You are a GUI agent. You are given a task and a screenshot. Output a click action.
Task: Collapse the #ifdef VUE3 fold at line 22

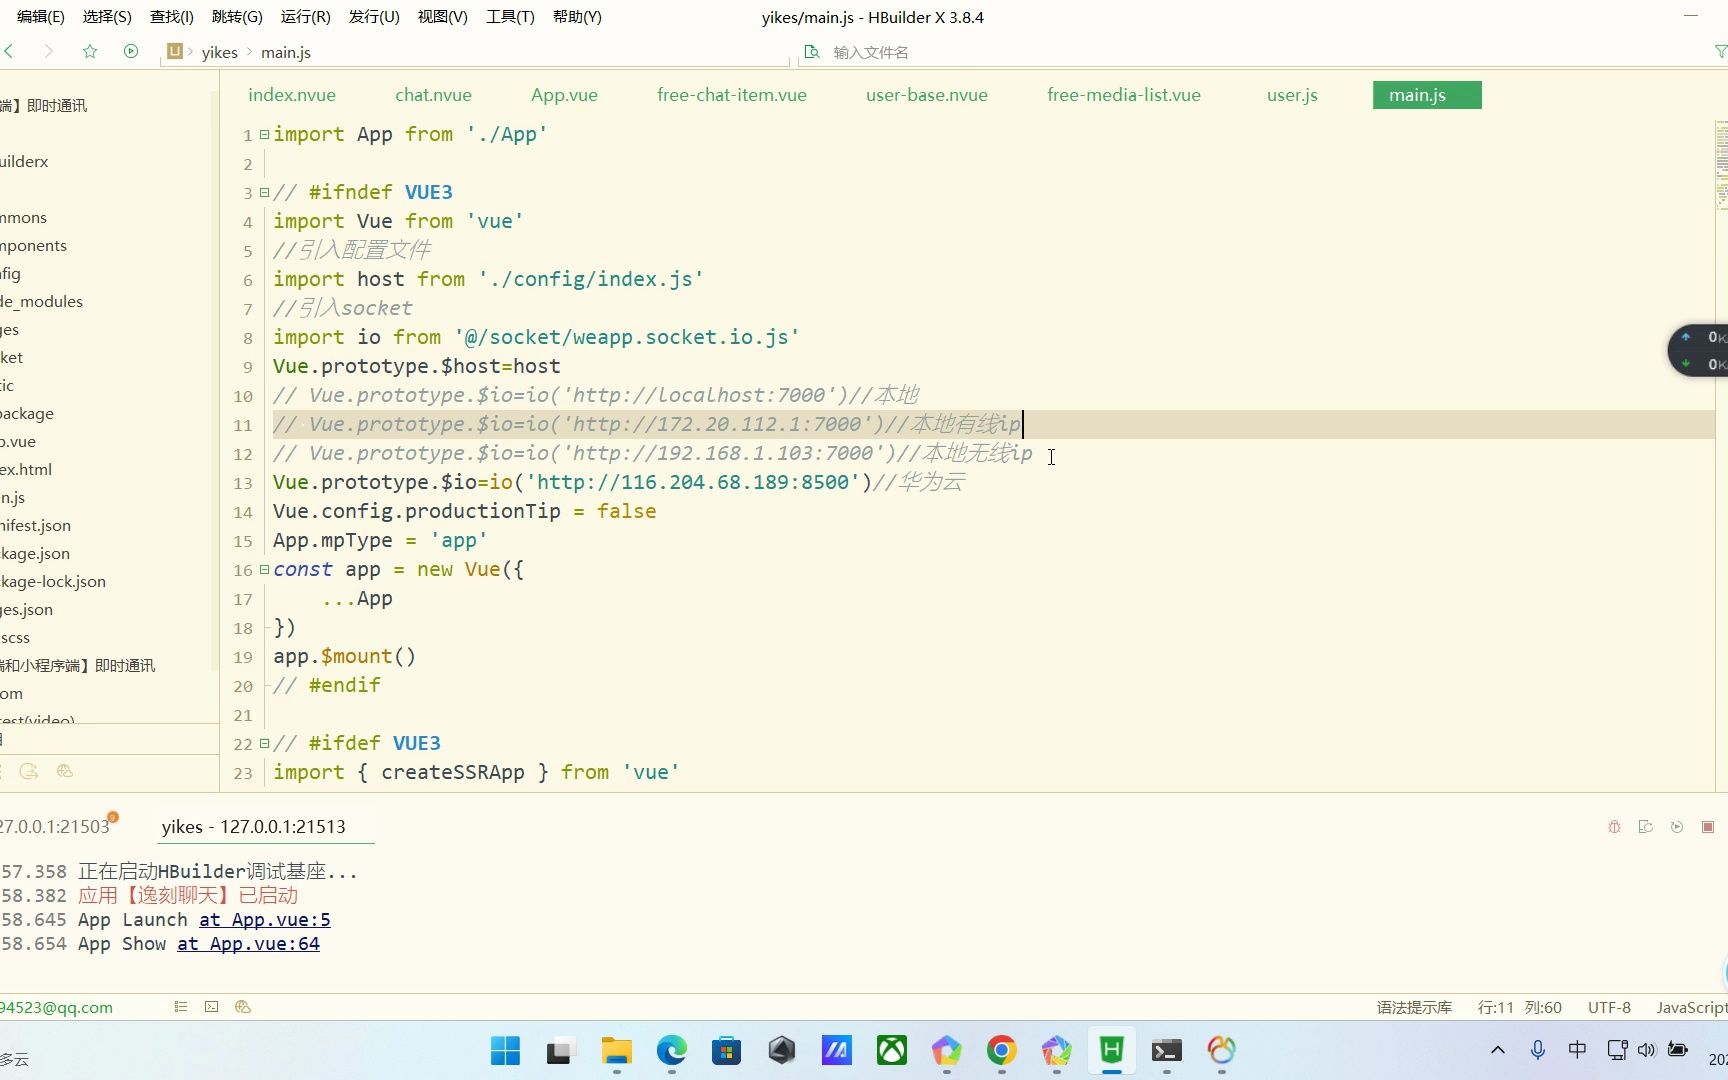pos(264,743)
